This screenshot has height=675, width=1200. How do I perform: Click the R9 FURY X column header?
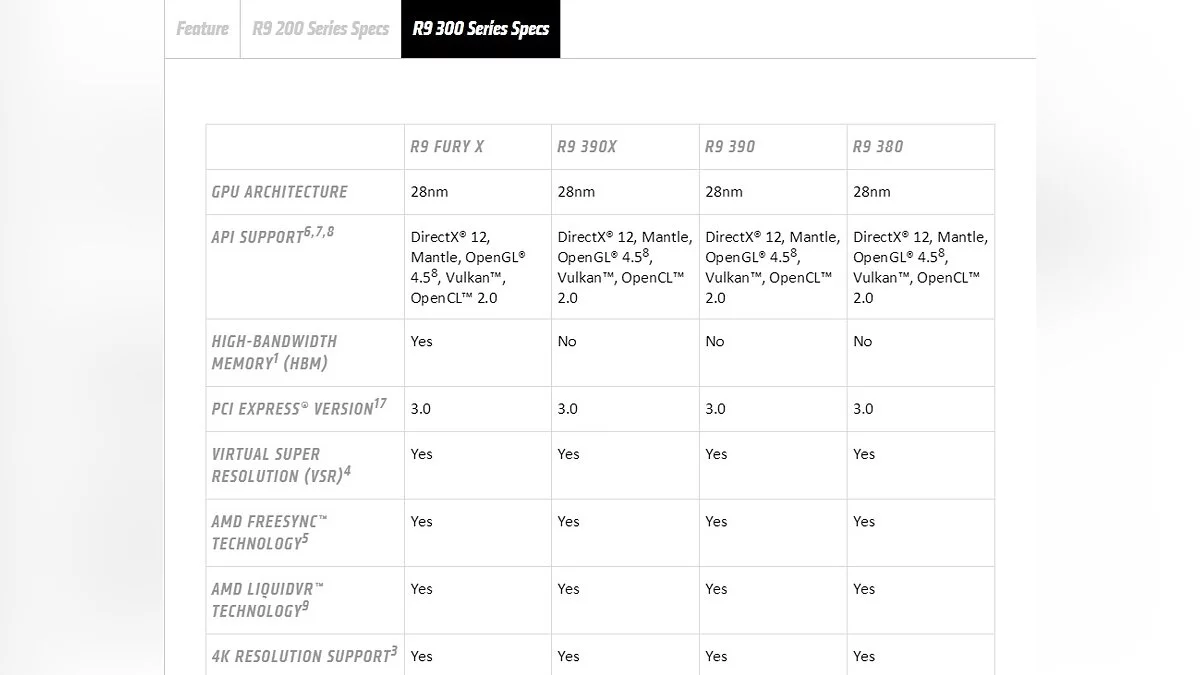447,147
